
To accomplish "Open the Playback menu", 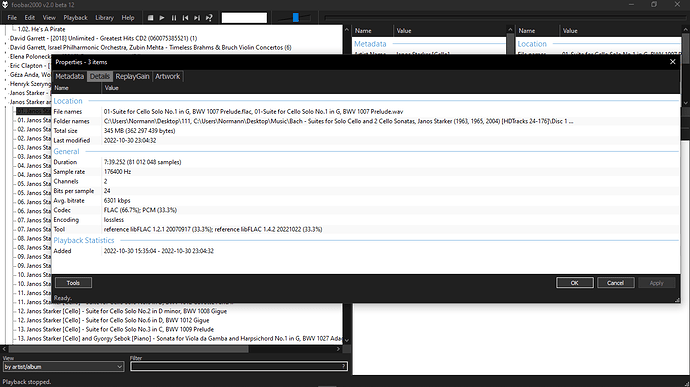I will coord(75,18).
